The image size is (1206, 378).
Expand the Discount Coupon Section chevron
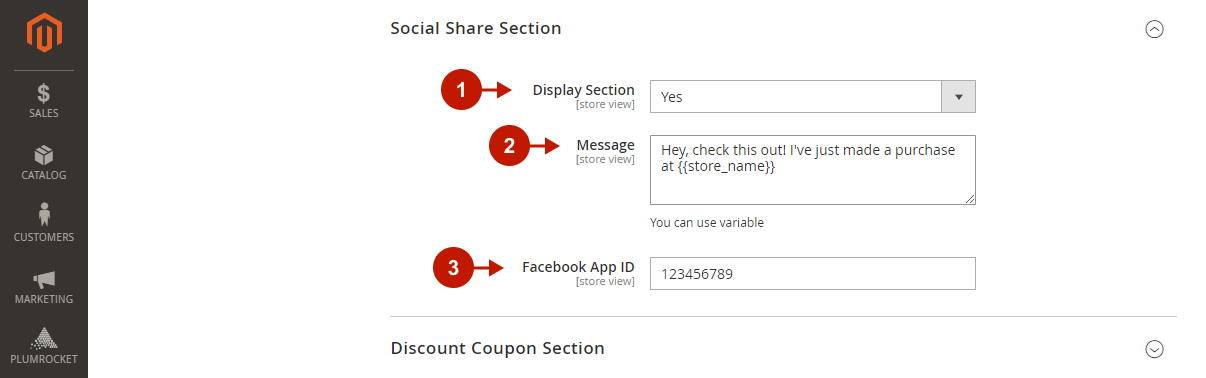pos(1154,349)
